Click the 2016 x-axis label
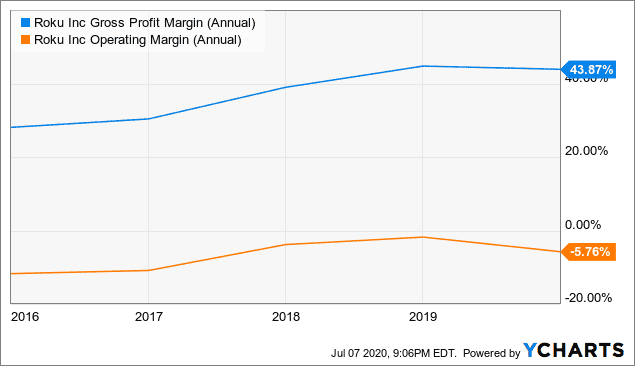Viewport: 635px width, 366px height. [x=25, y=317]
